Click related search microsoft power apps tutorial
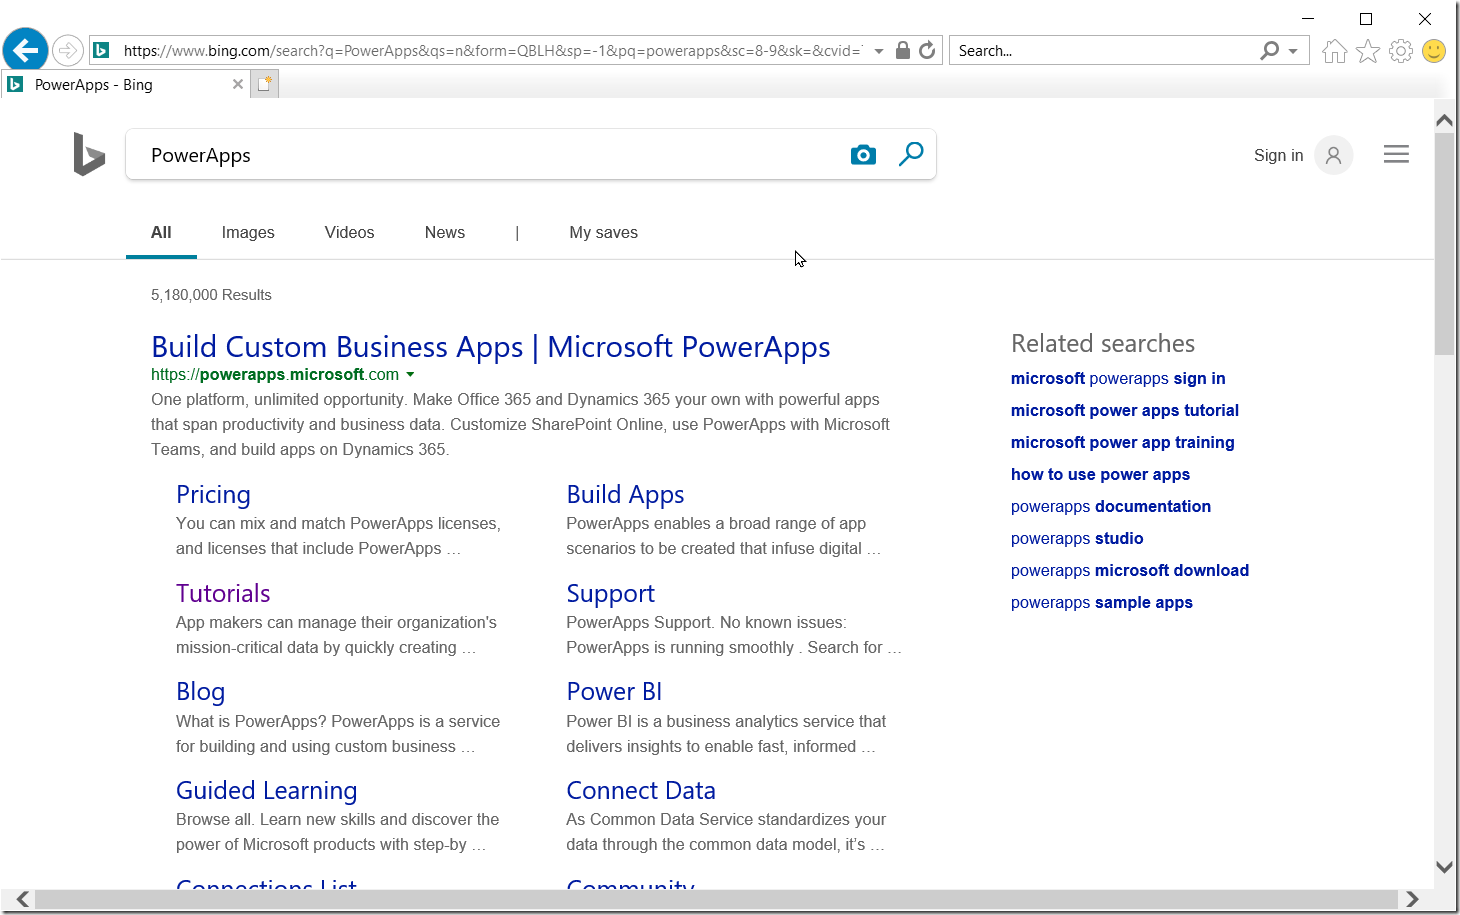This screenshot has width=1460, height=915. pos(1125,411)
